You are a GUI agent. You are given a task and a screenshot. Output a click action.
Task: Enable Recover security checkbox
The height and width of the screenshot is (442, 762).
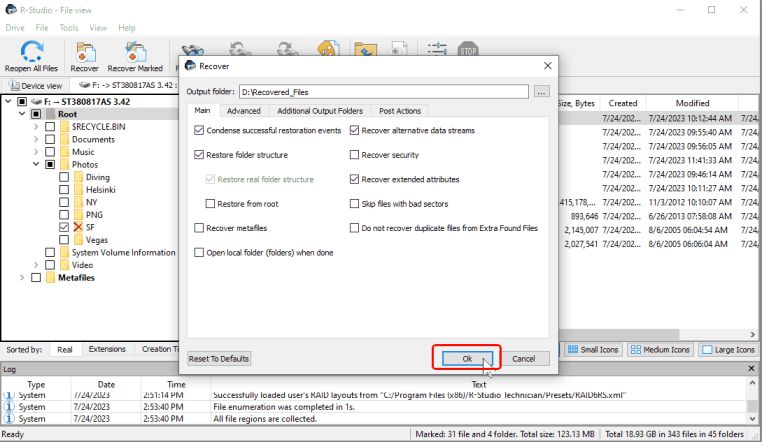(354, 154)
